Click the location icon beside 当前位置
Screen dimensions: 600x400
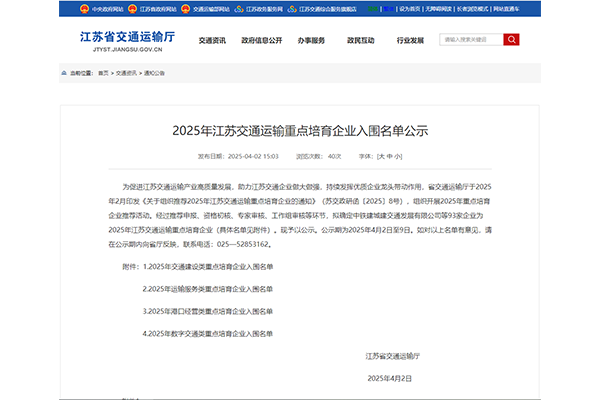click(x=66, y=73)
